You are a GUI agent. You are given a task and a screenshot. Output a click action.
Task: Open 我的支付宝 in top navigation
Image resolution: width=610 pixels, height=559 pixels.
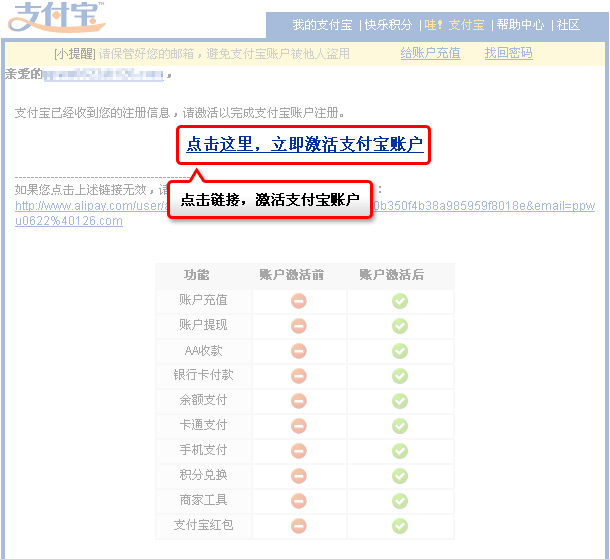322,25
